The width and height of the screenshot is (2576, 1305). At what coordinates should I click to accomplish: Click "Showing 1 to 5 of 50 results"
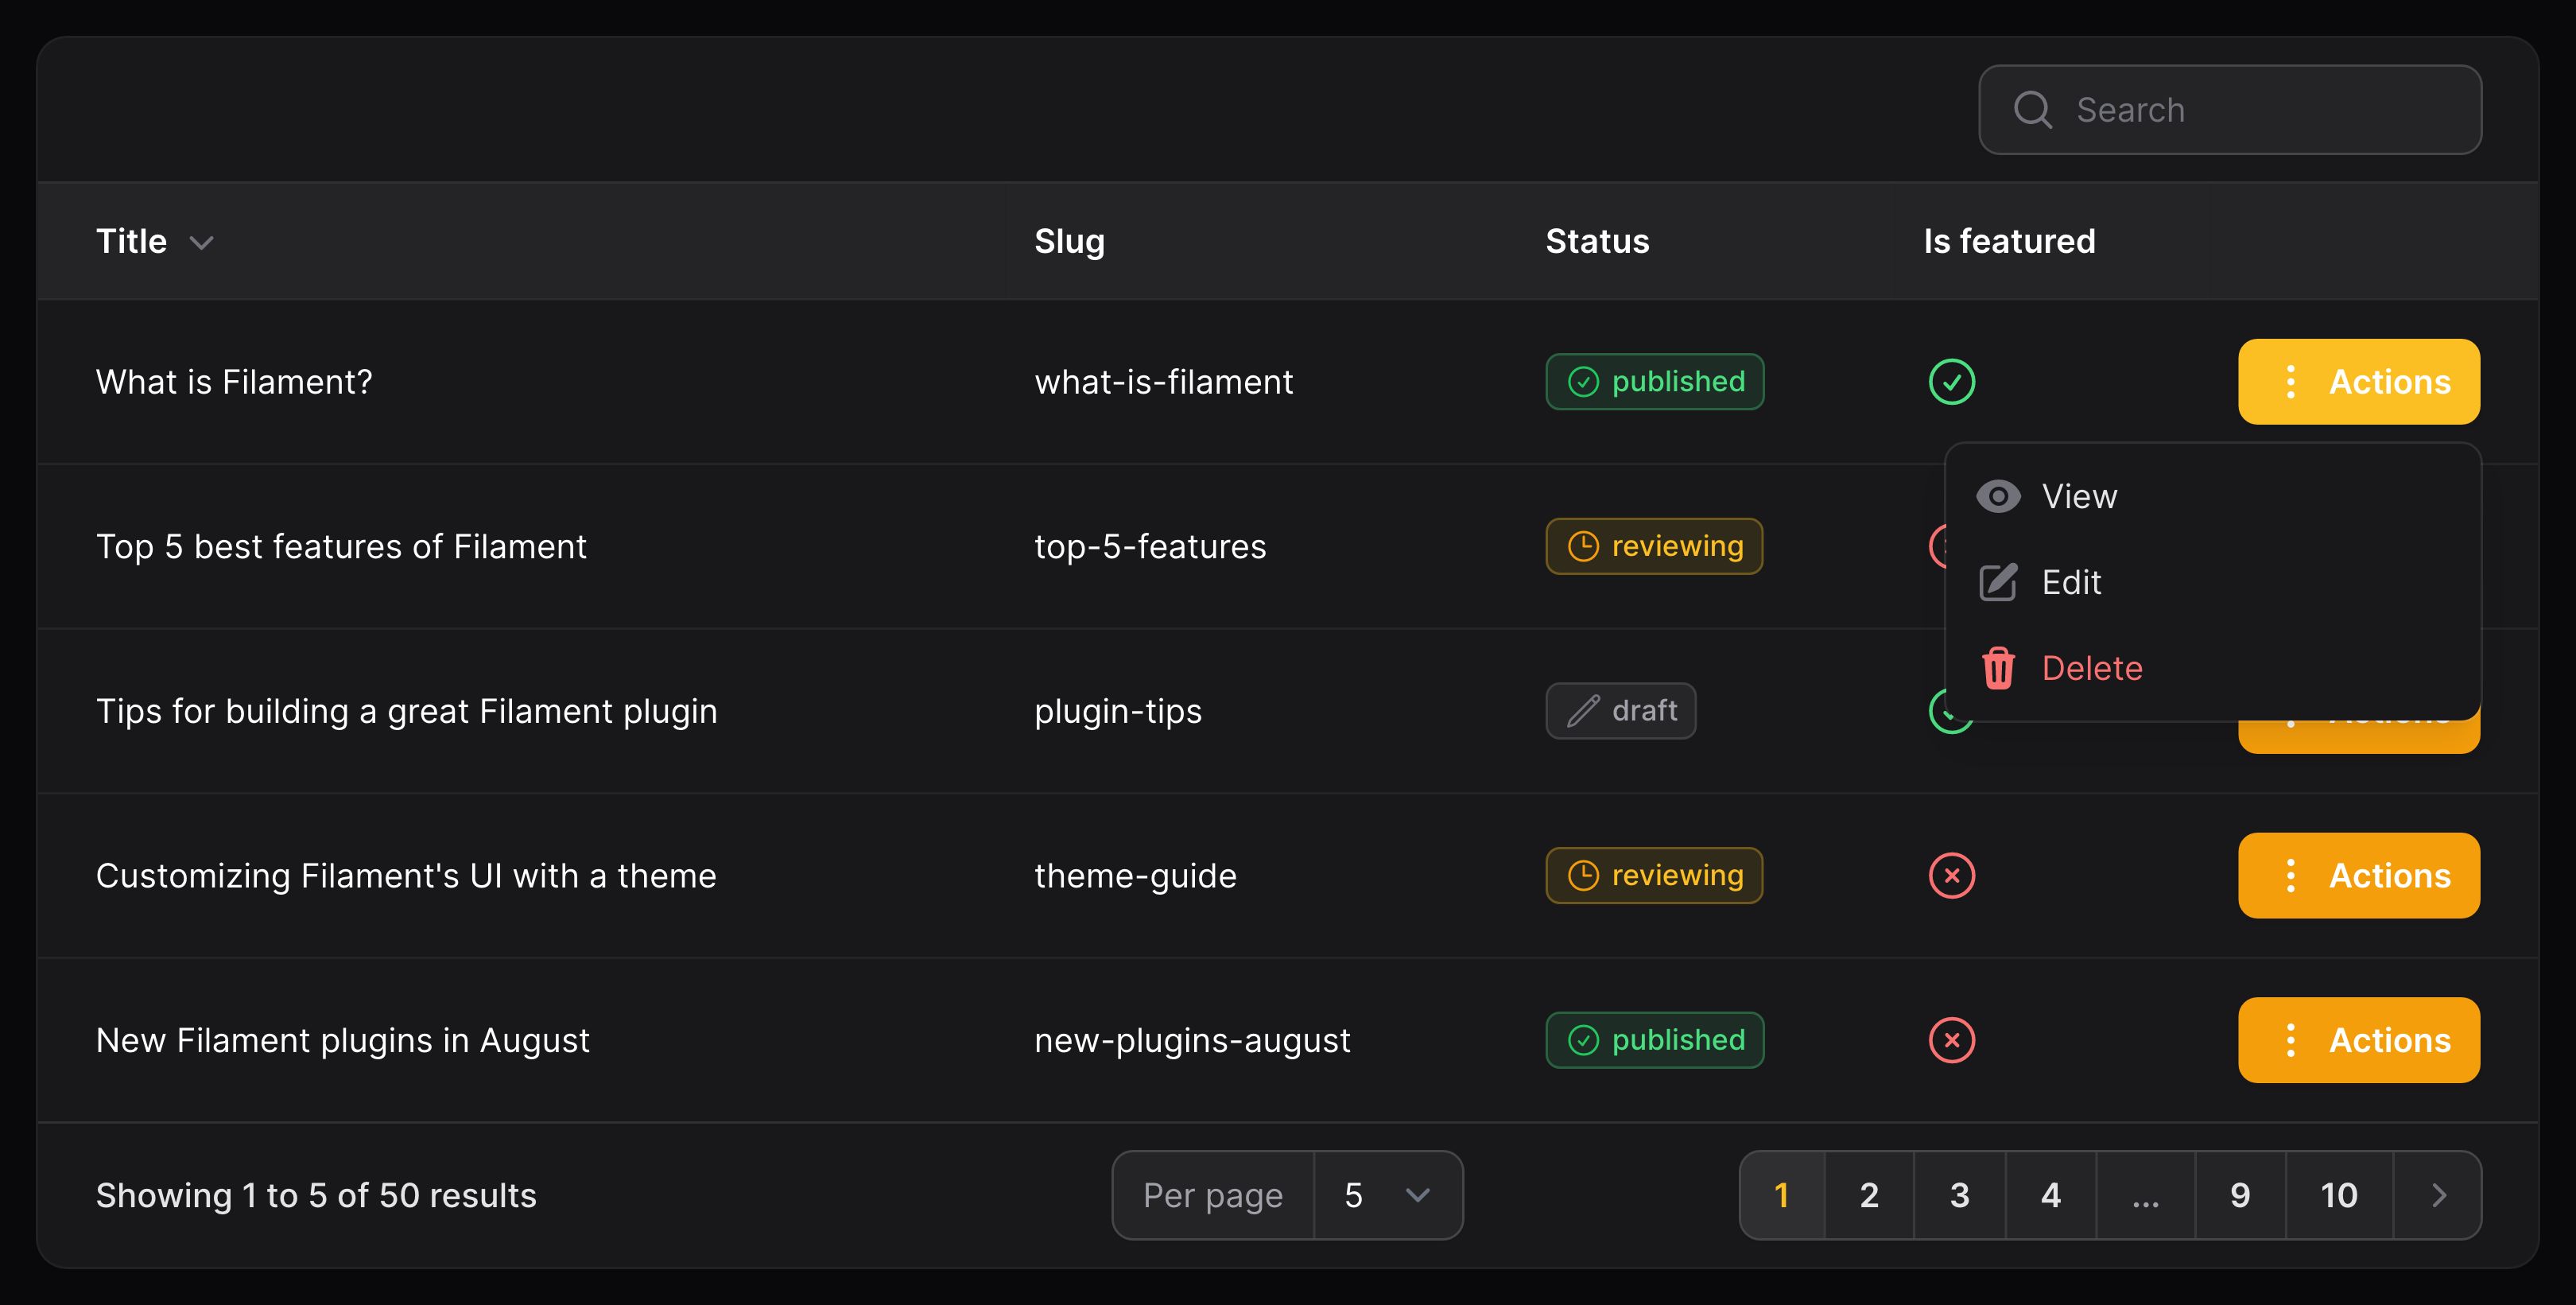316,1195
